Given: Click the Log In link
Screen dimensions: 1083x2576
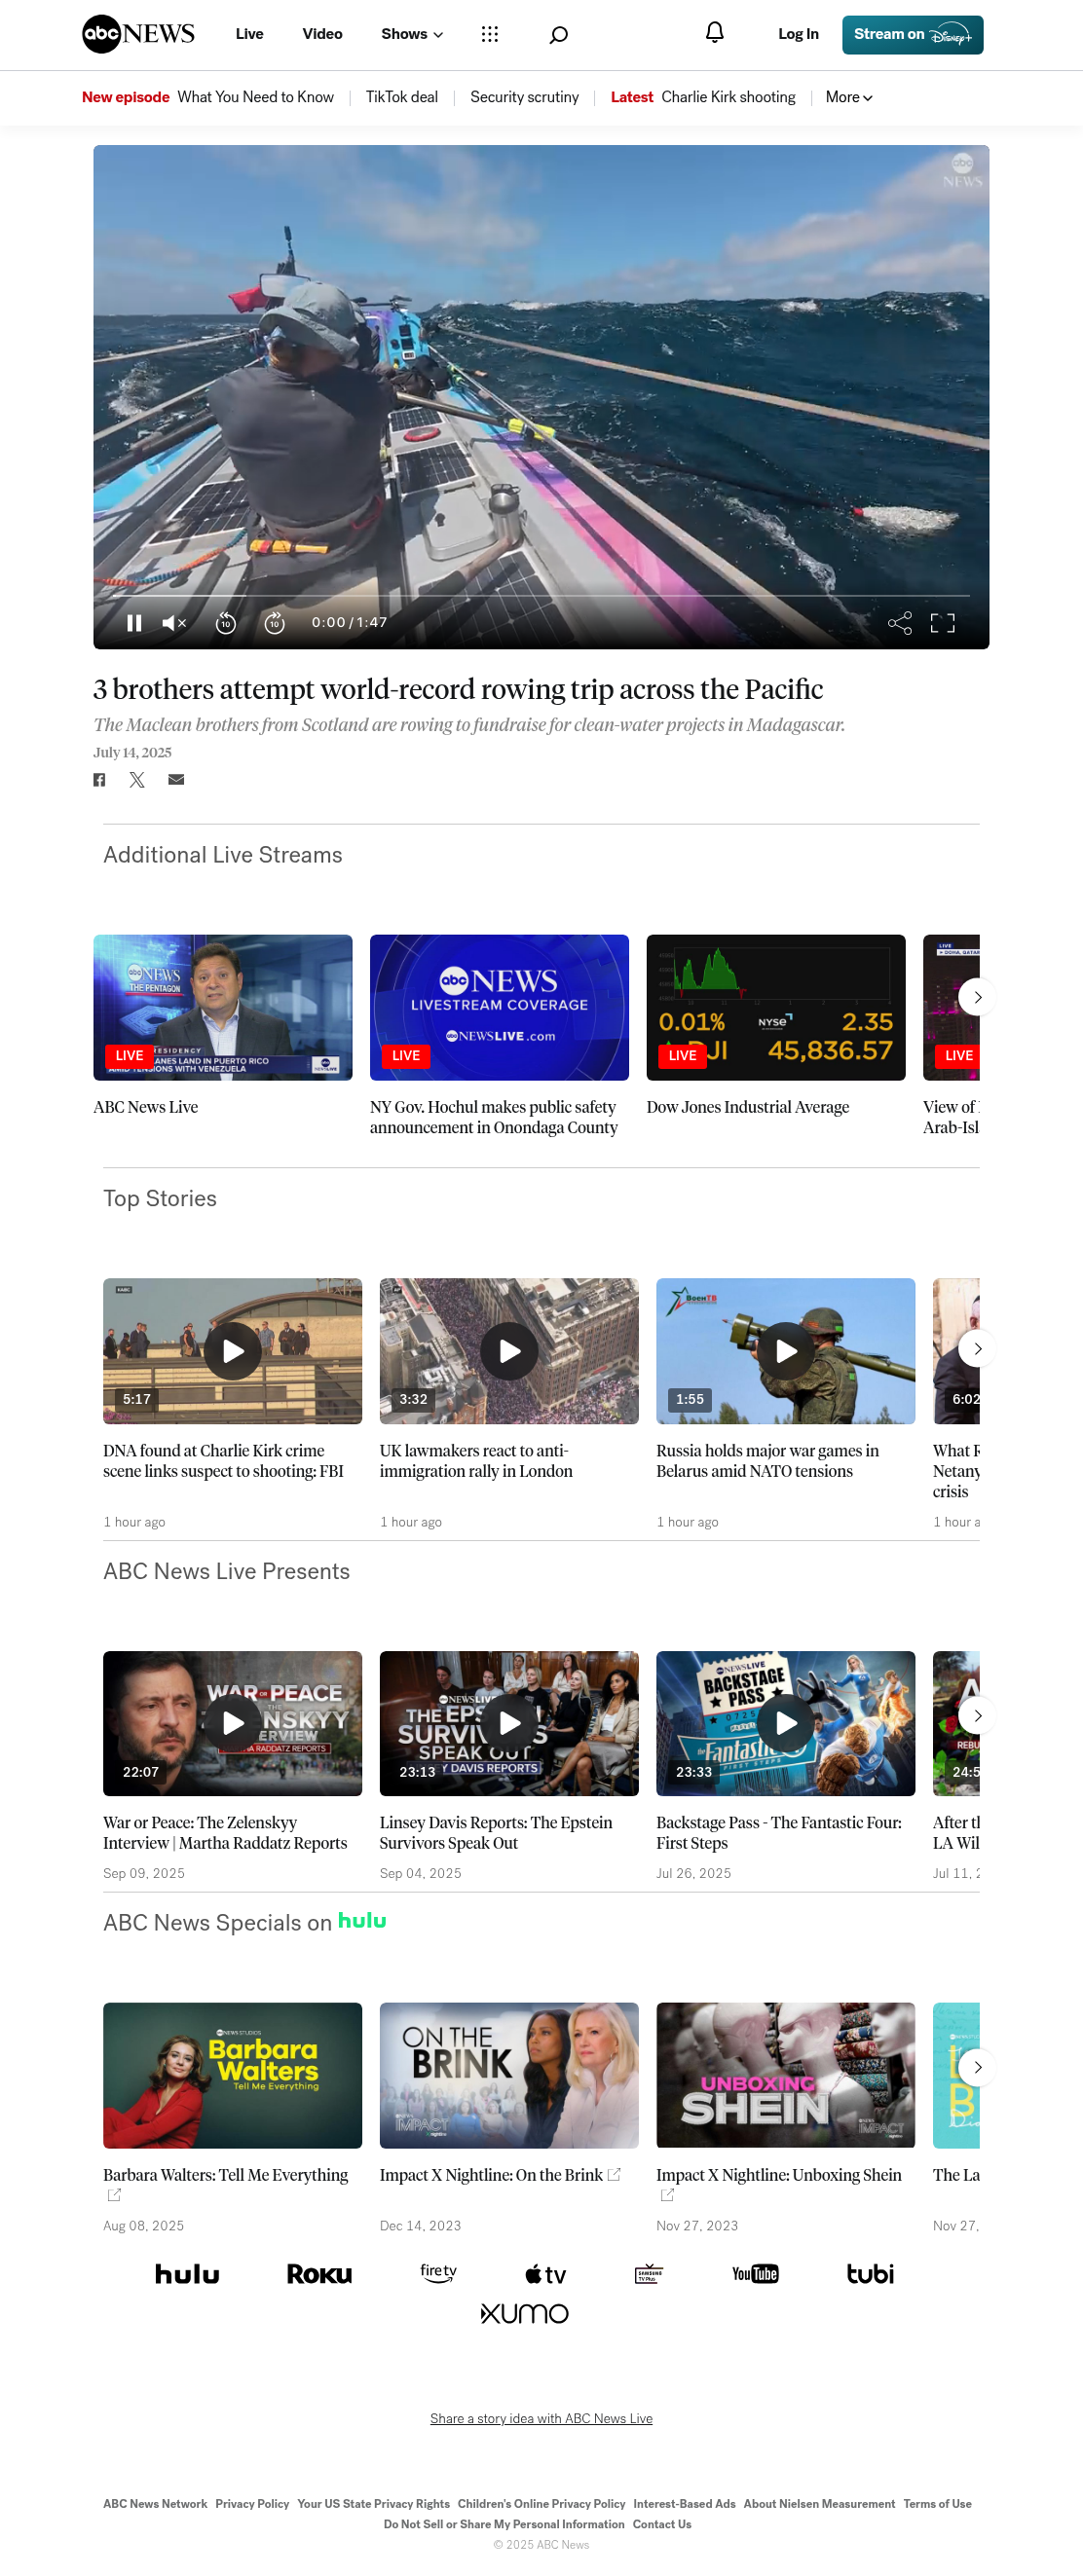Looking at the screenshot, I should click(x=798, y=34).
